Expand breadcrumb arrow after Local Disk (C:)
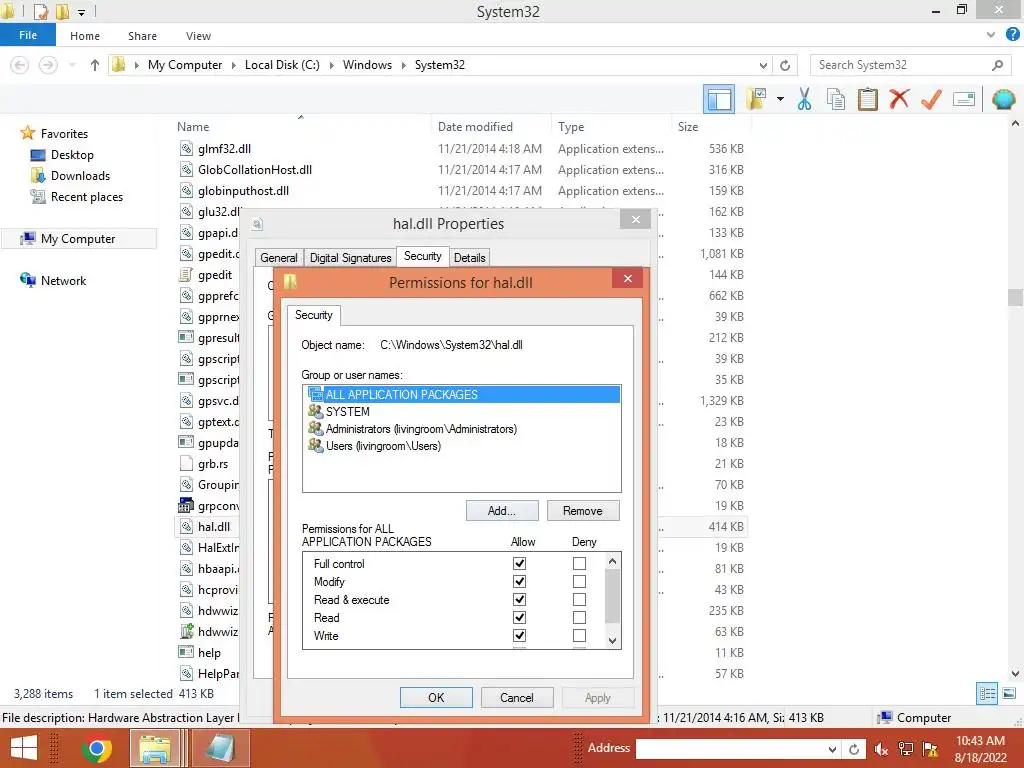This screenshot has height=768, width=1024. pyautogui.click(x=331, y=65)
